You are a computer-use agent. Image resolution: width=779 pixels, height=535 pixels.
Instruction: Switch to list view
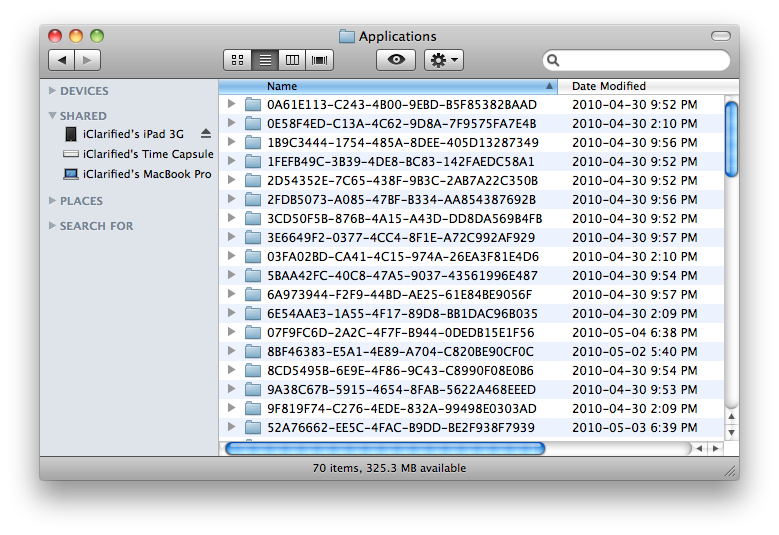[x=265, y=61]
